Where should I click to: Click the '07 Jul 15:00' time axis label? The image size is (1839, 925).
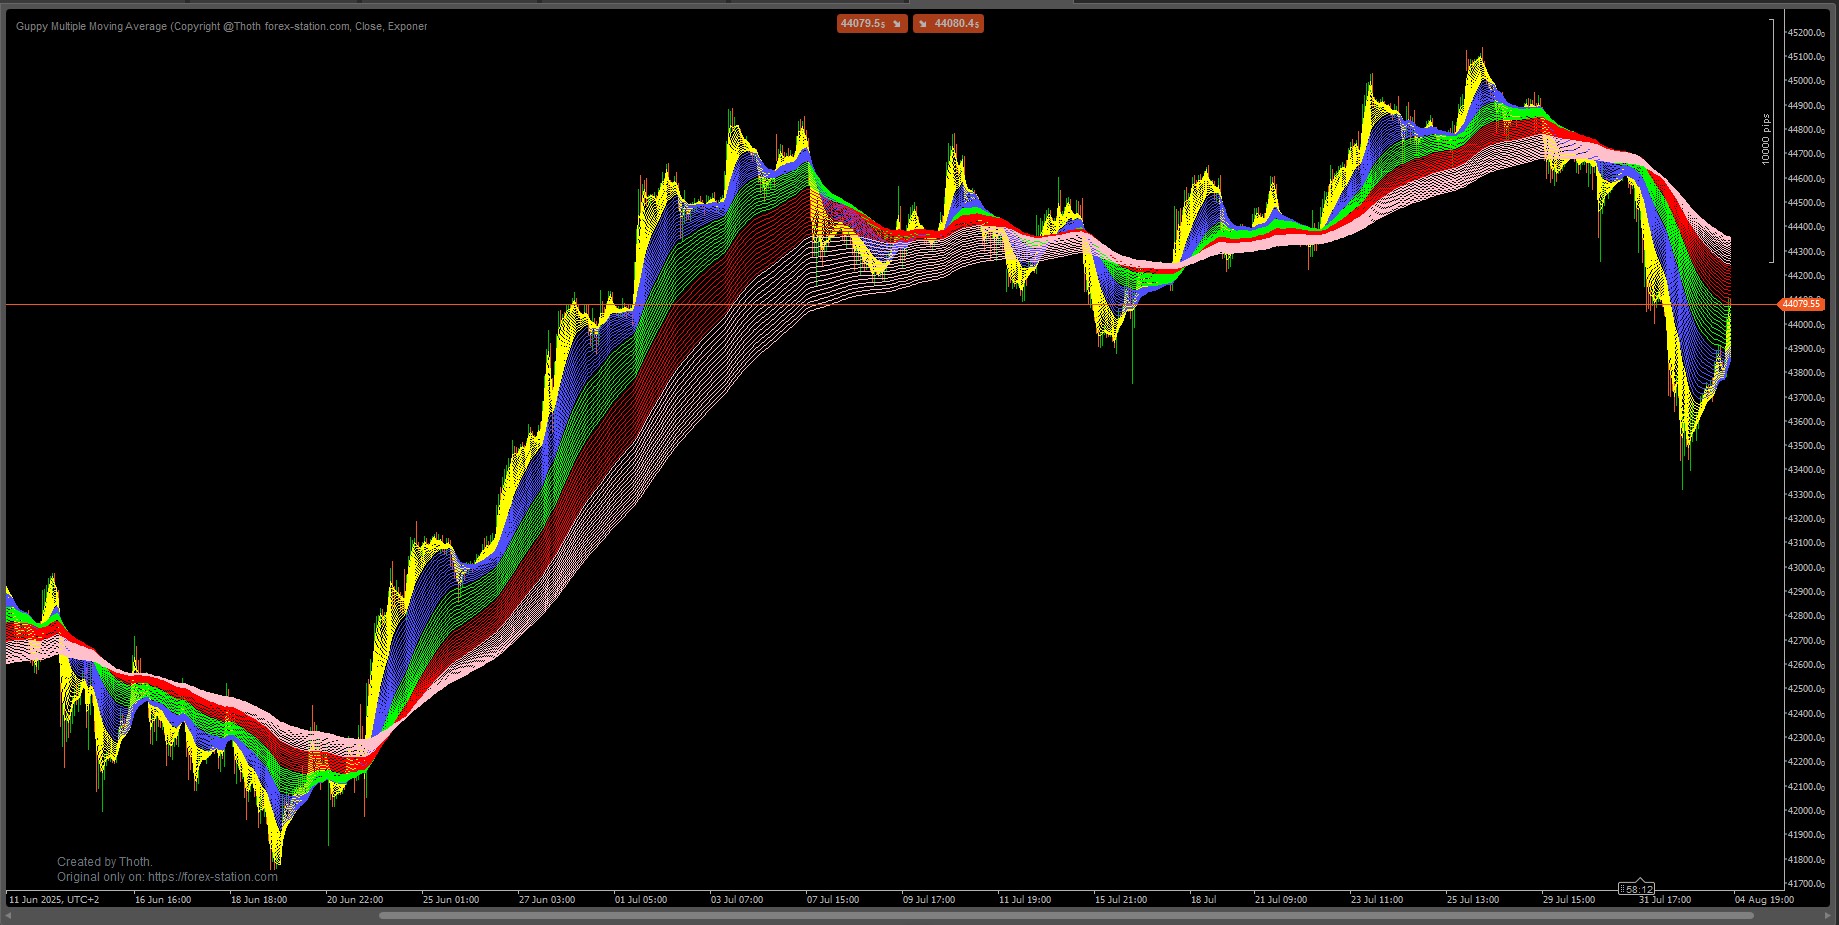click(833, 900)
